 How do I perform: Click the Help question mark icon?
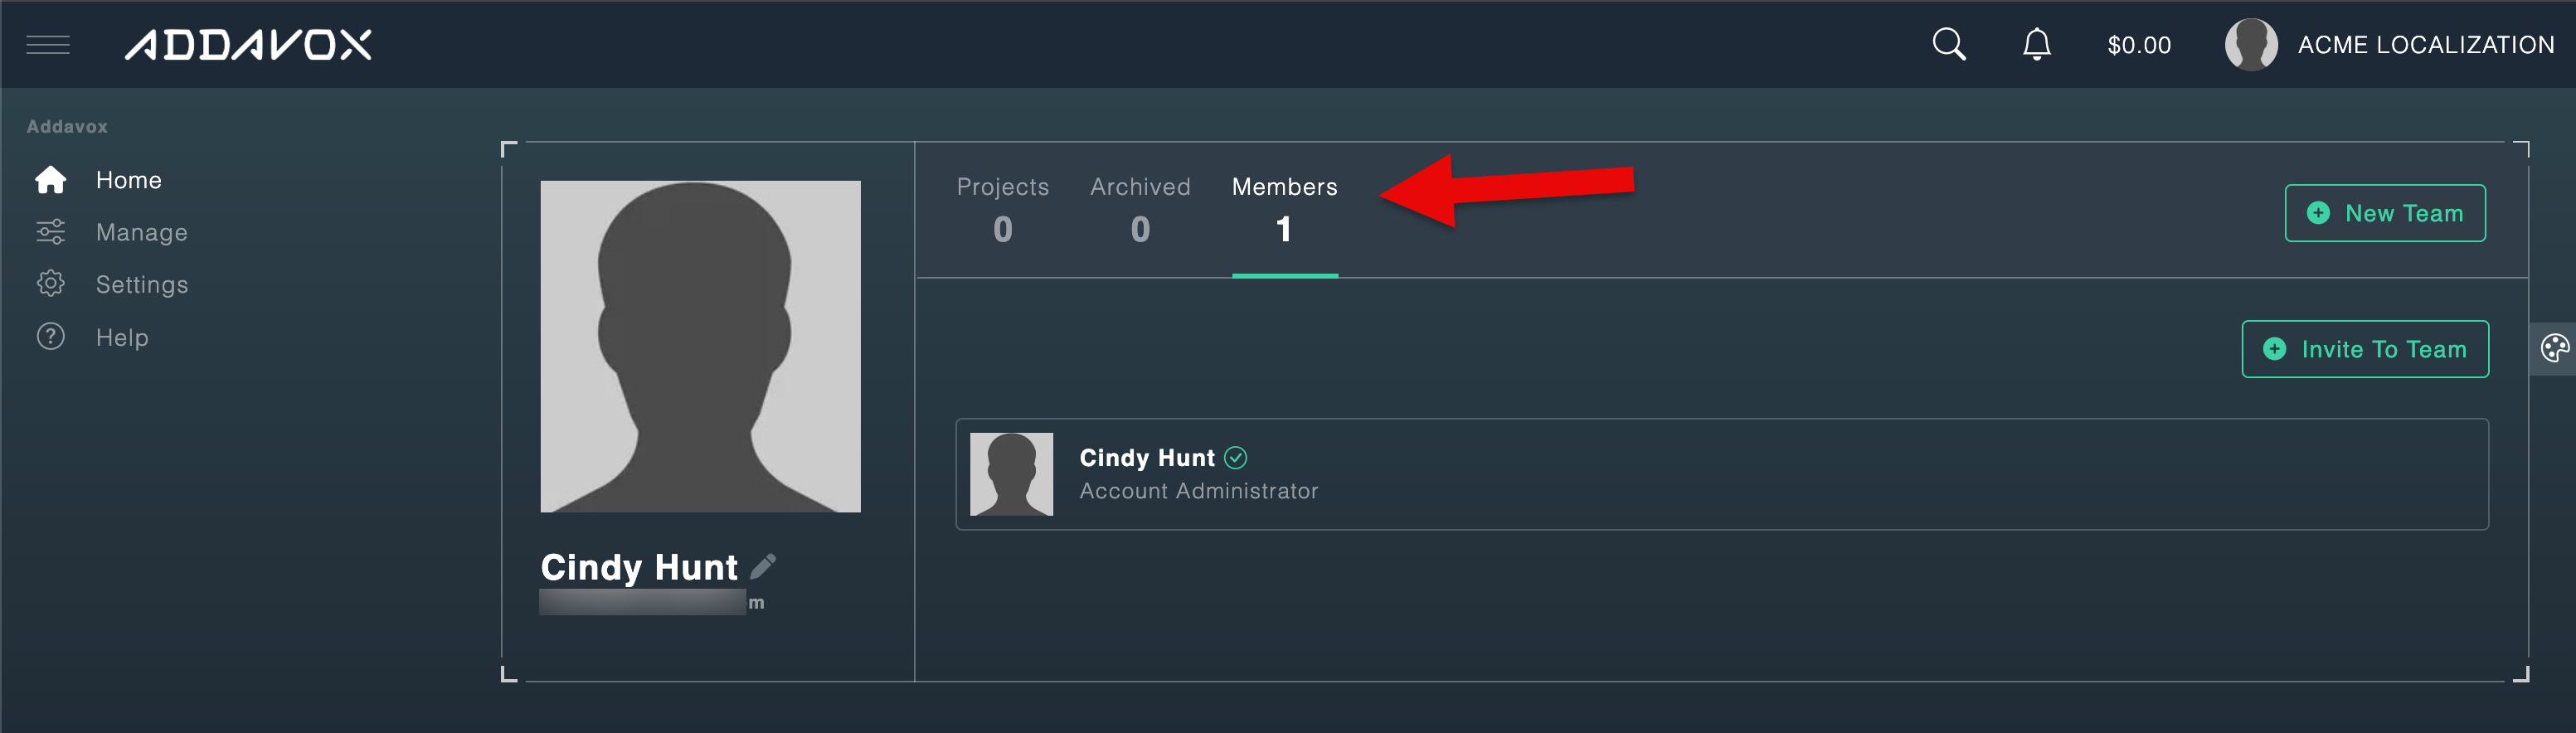click(51, 337)
